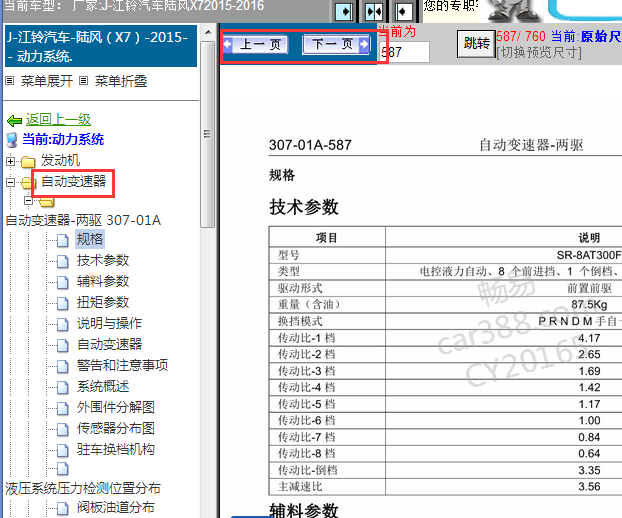The width and height of the screenshot is (622, 518).
Task: Click the sidebar vertical scrollbar thumb
Action: [x=207, y=134]
